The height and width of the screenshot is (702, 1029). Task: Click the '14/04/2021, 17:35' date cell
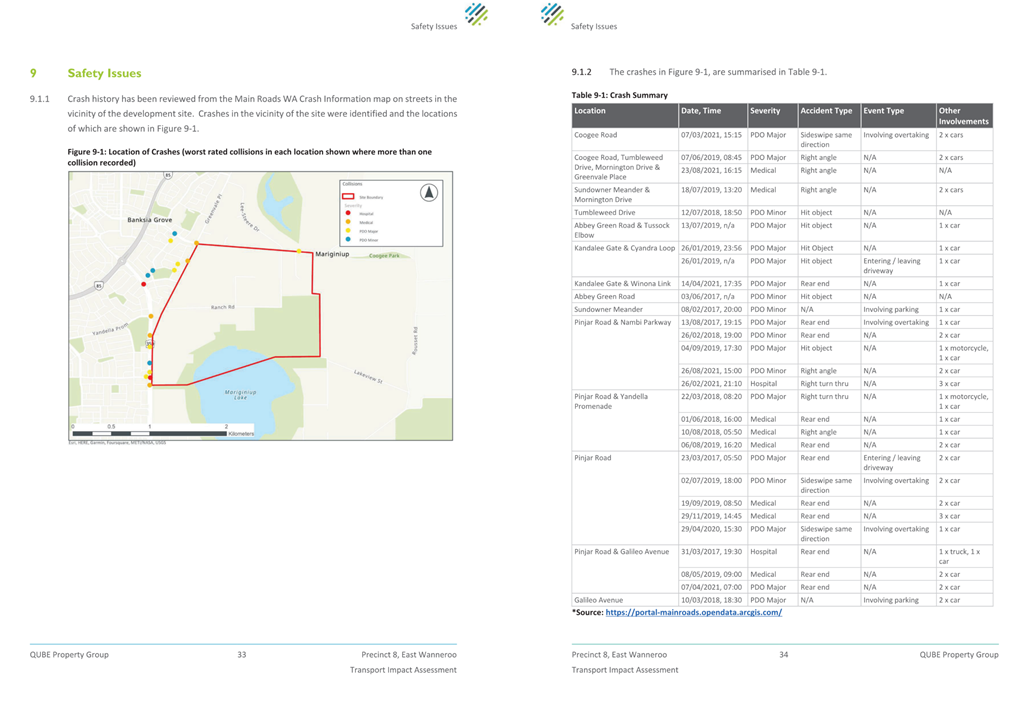point(713,283)
